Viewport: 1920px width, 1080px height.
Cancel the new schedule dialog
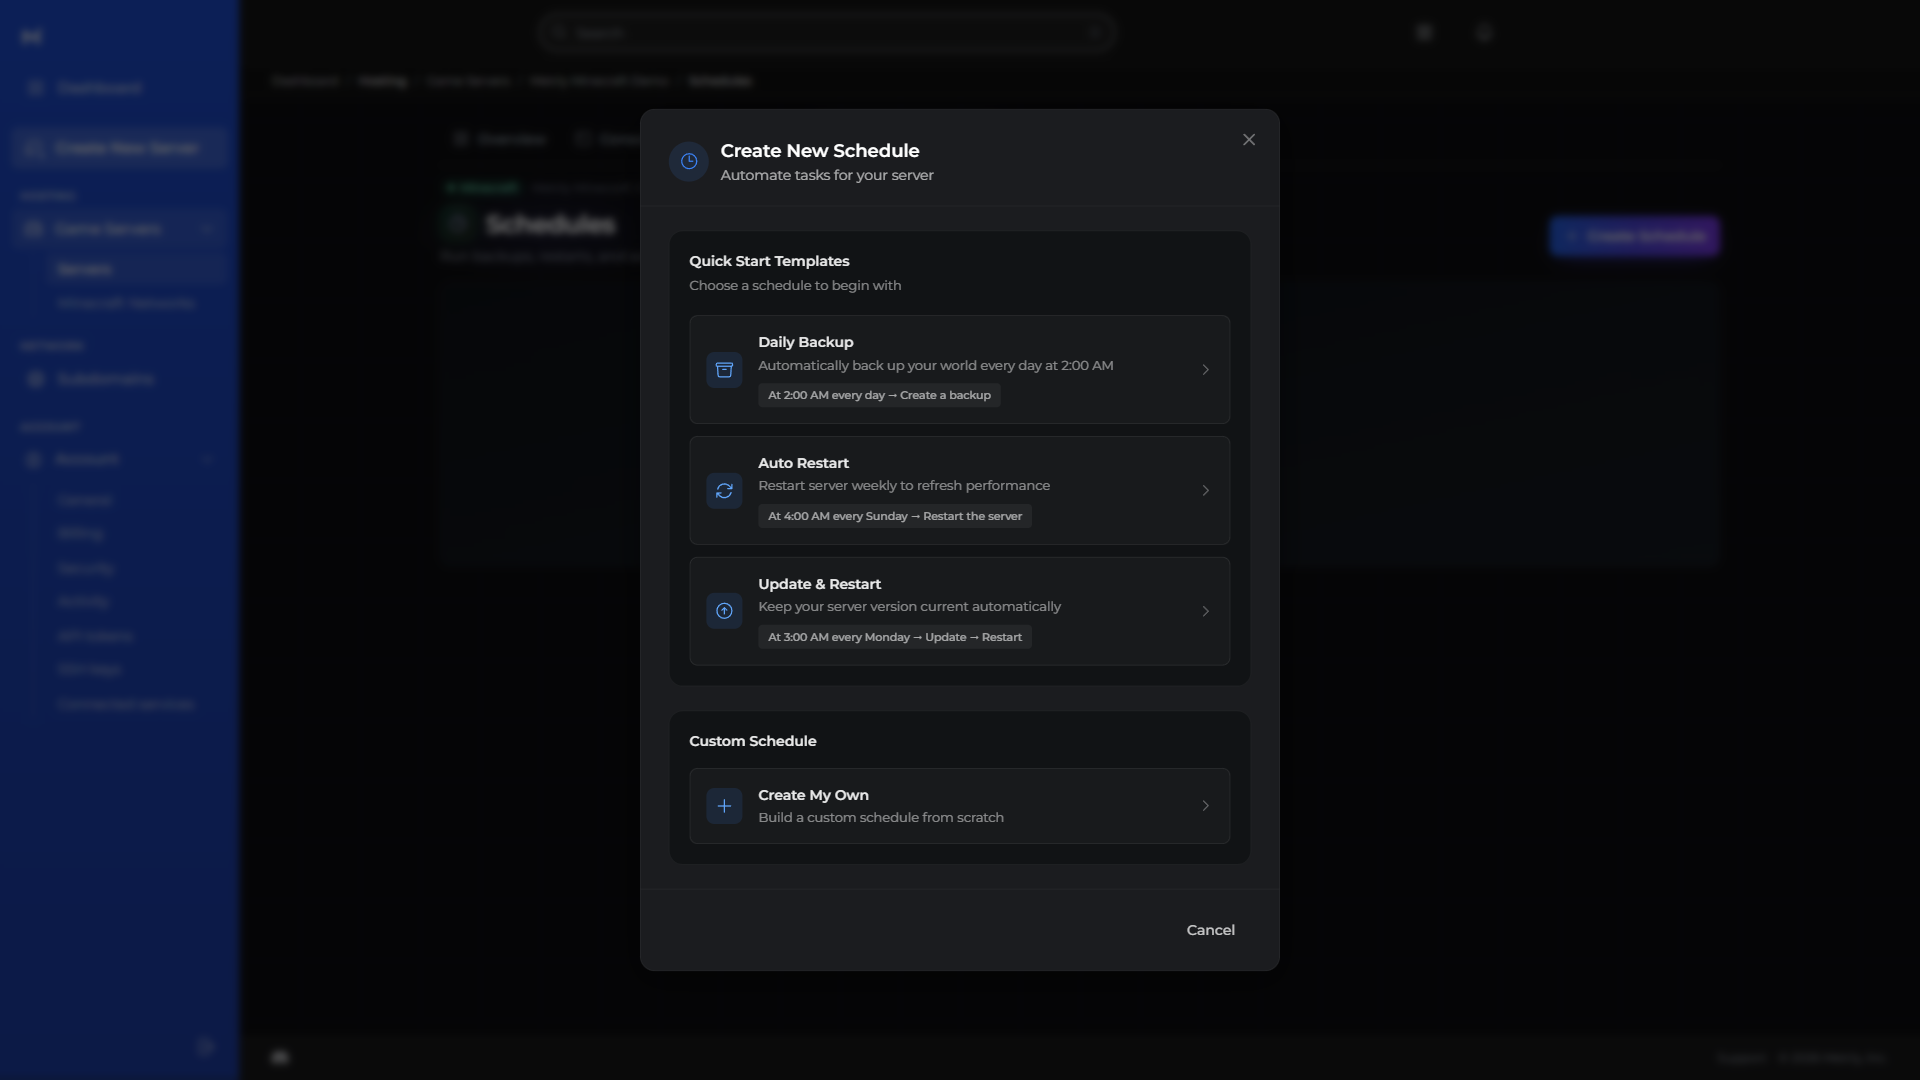point(1210,930)
